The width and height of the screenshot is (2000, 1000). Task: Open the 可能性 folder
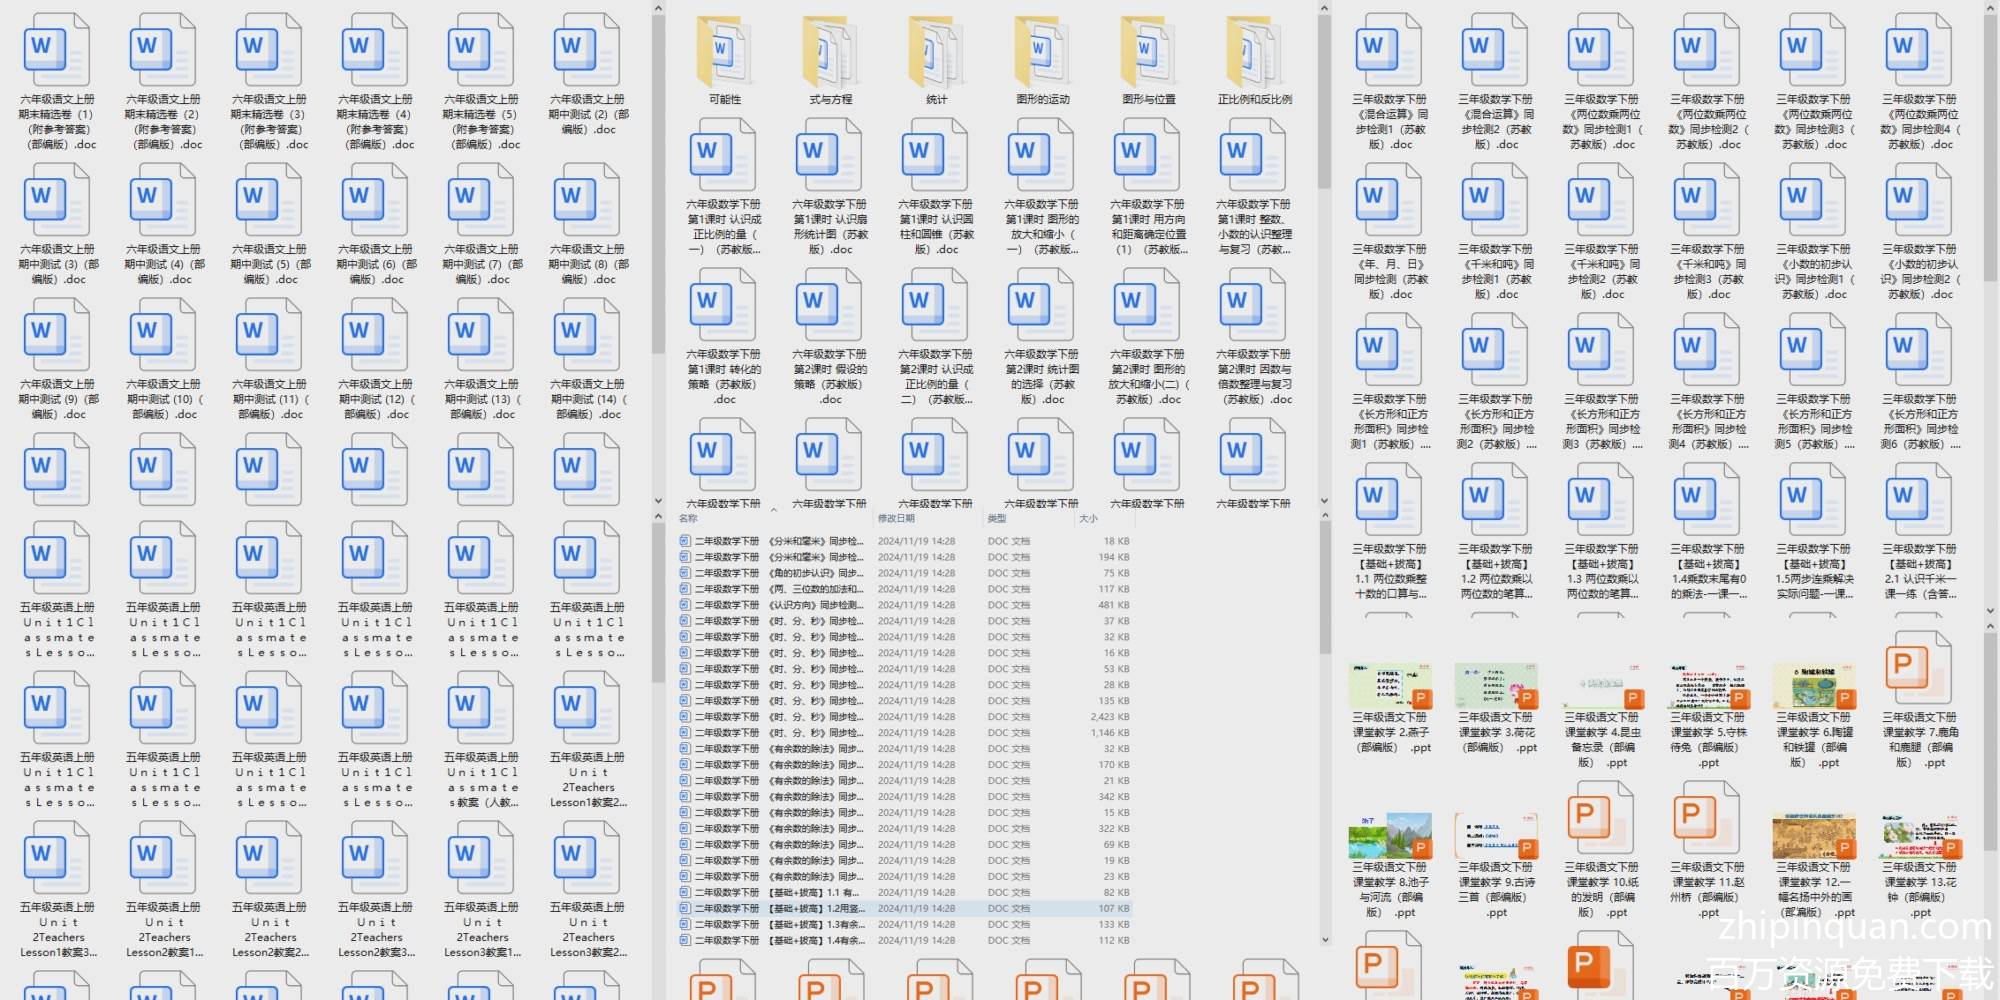click(x=724, y=52)
